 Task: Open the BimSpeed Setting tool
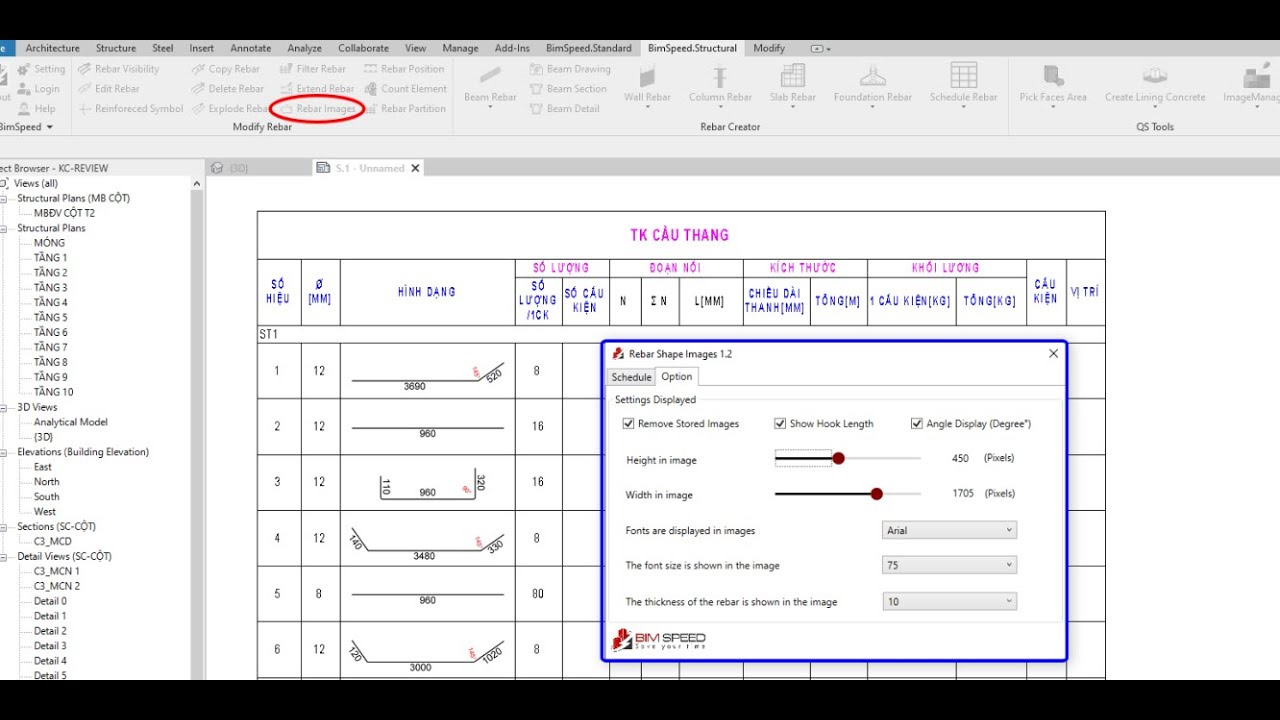pos(41,69)
